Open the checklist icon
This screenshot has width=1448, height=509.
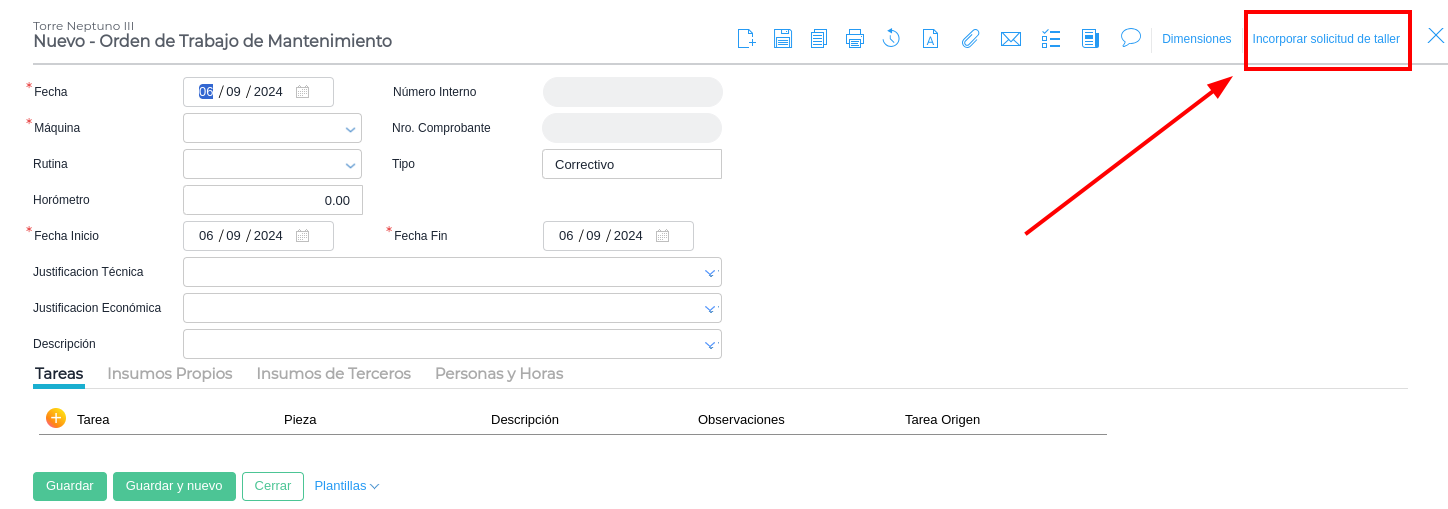1051,39
